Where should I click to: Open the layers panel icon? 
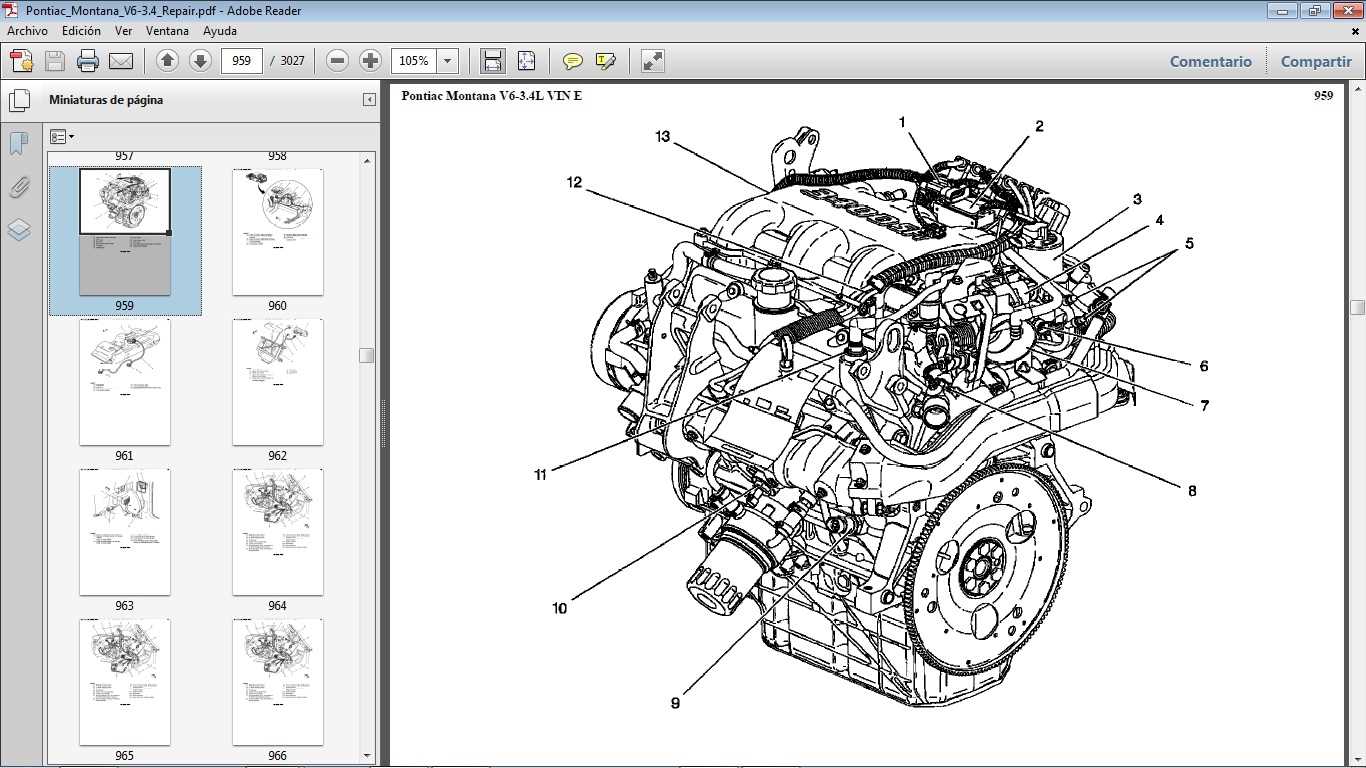[x=19, y=230]
